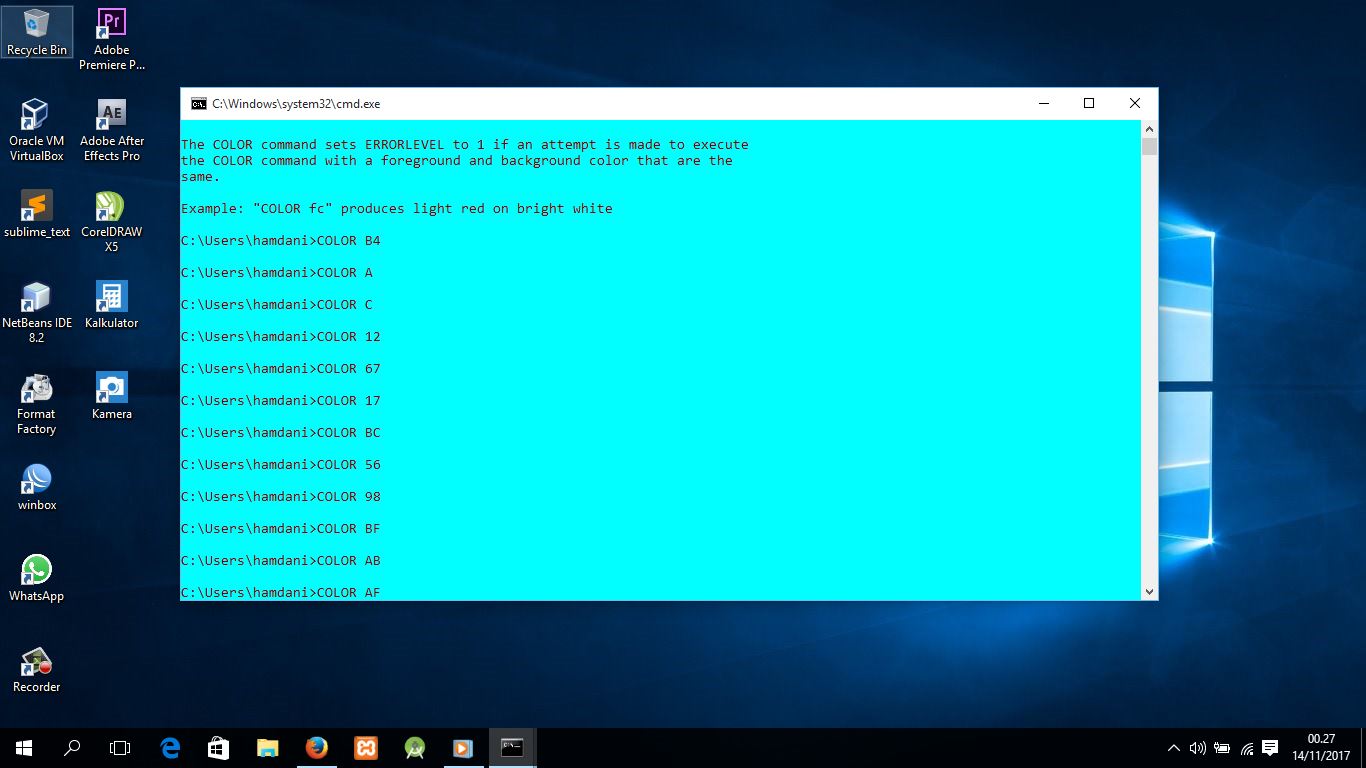Click the 'COLOR 67' command line
The width and height of the screenshot is (1366, 768).
pyautogui.click(x=281, y=369)
